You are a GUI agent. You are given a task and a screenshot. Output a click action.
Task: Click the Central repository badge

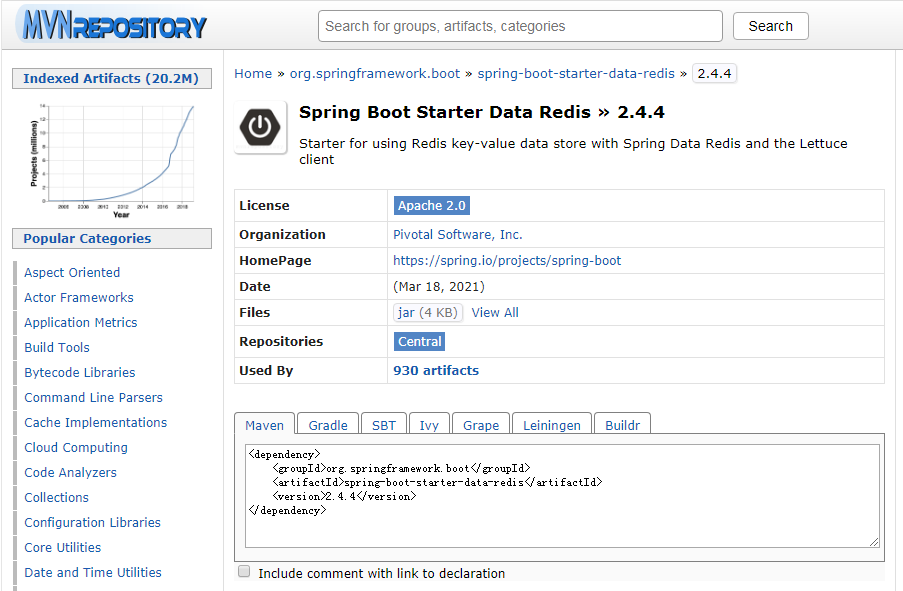pyautogui.click(x=420, y=342)
